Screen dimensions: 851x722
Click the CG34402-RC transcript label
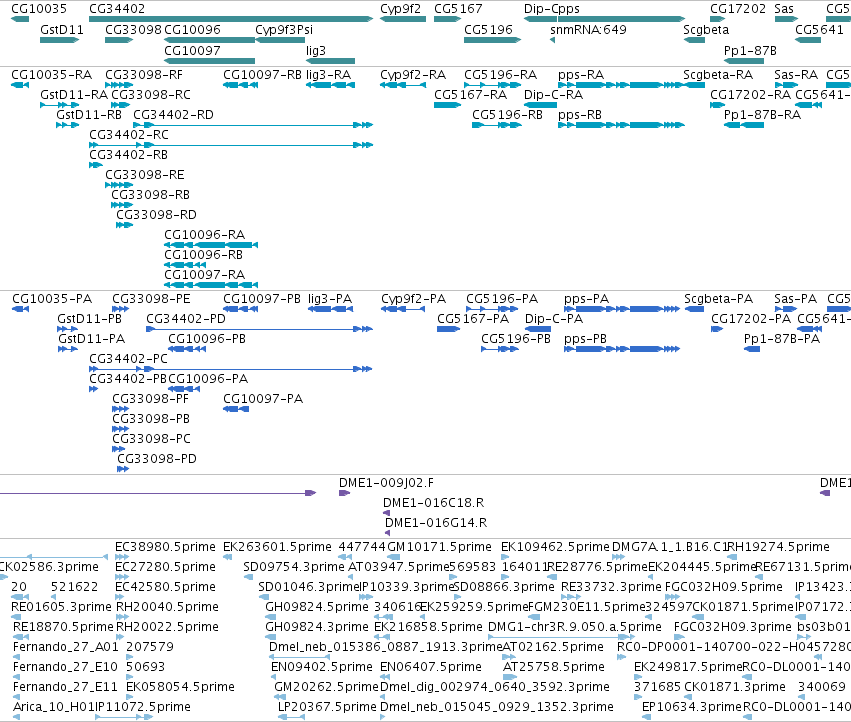(129, 135)
